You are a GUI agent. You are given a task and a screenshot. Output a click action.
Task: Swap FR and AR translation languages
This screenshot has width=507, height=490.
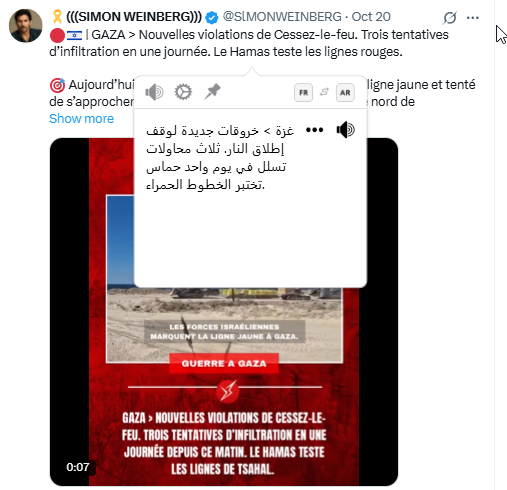[324, 92]
